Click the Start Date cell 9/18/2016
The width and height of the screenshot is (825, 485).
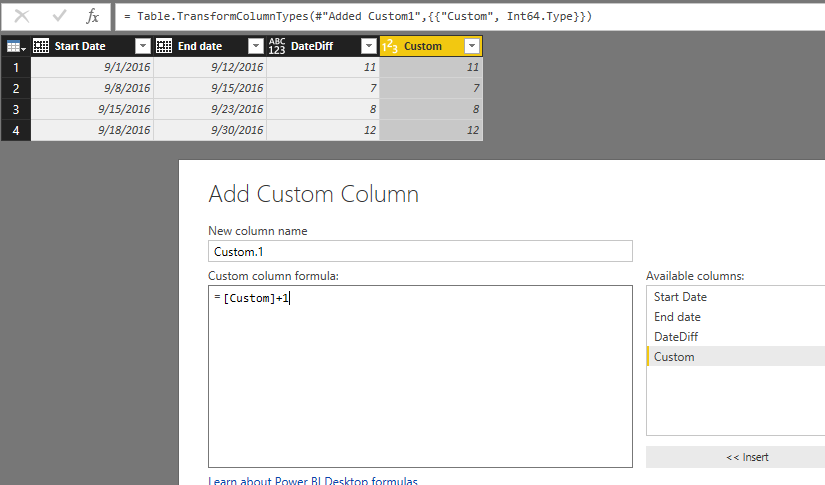click(x=92, y=130)
